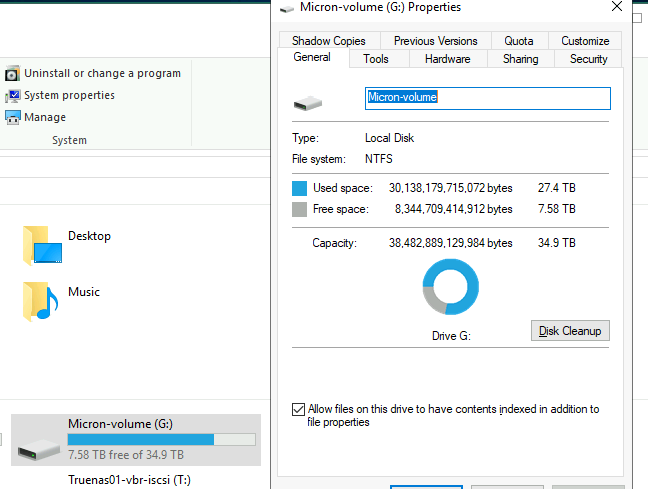This screenshot has height=489, width=648.
Task: Click the Local Disk type value
Action: [389, 138]
